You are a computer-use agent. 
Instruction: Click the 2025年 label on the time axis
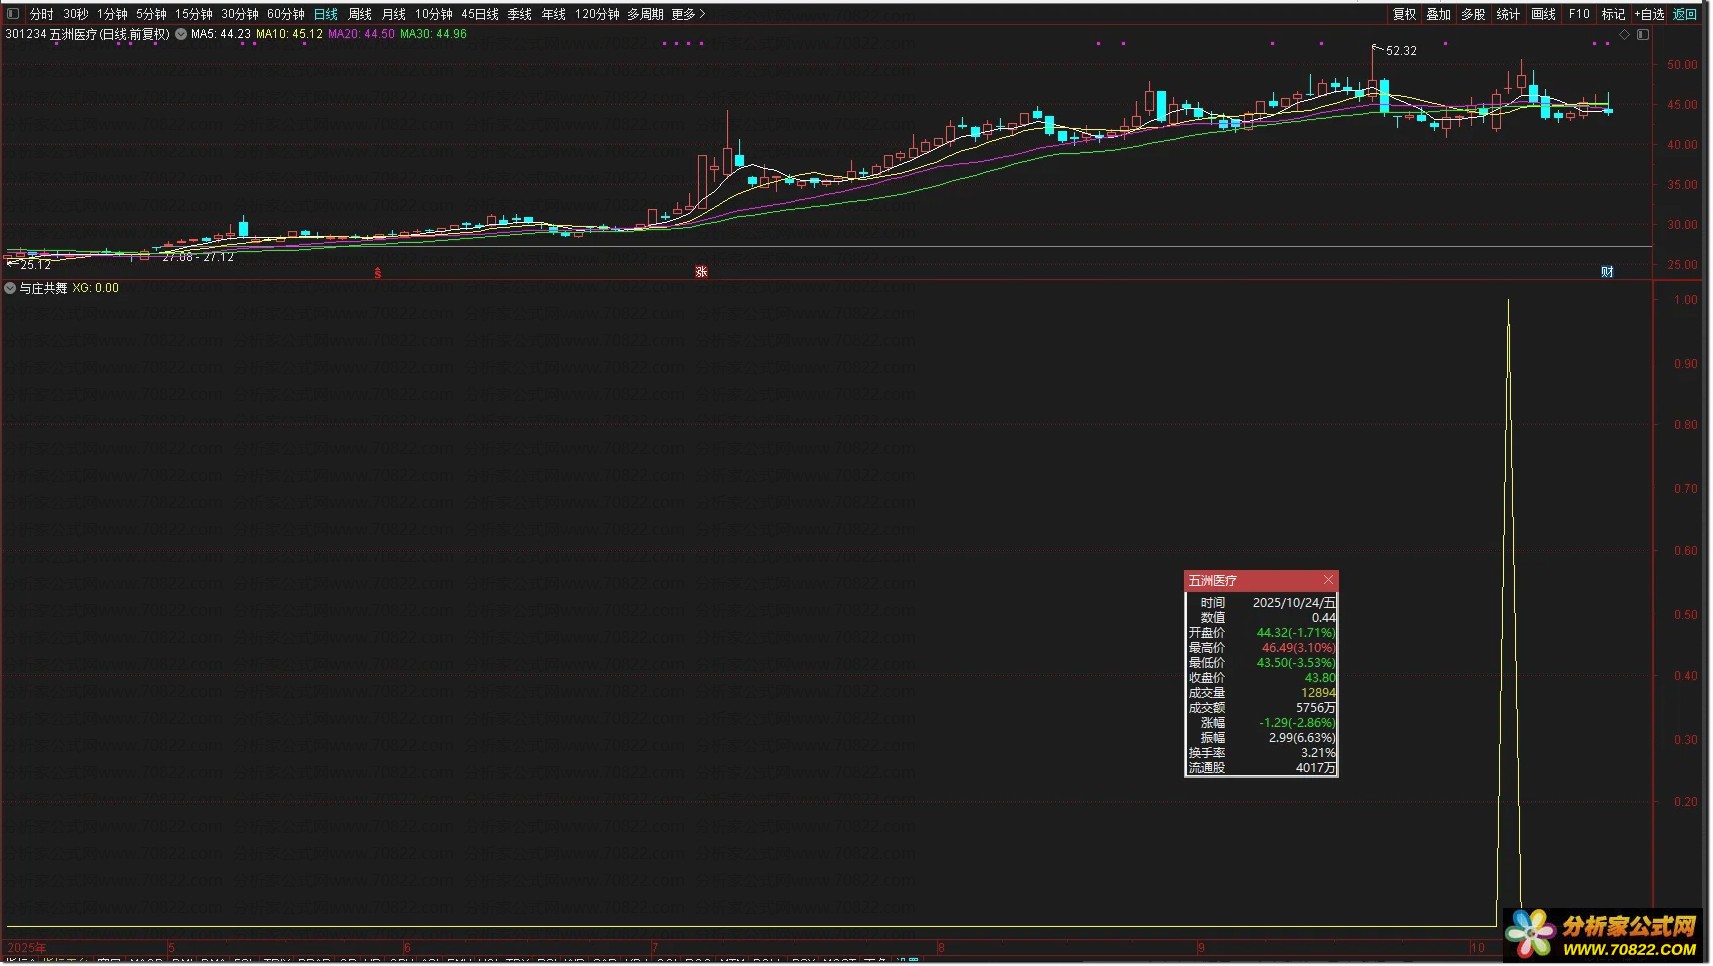(x=27, y=948)
